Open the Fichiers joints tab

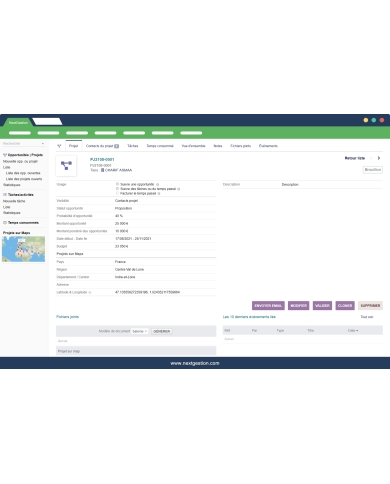[241, 146]
